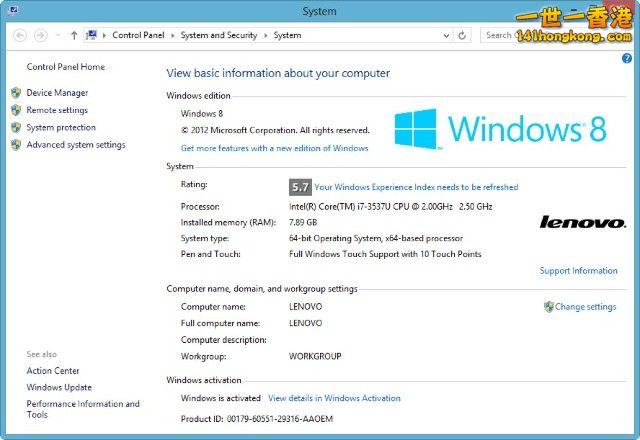Refresh the System window

[x=462, y=36]
